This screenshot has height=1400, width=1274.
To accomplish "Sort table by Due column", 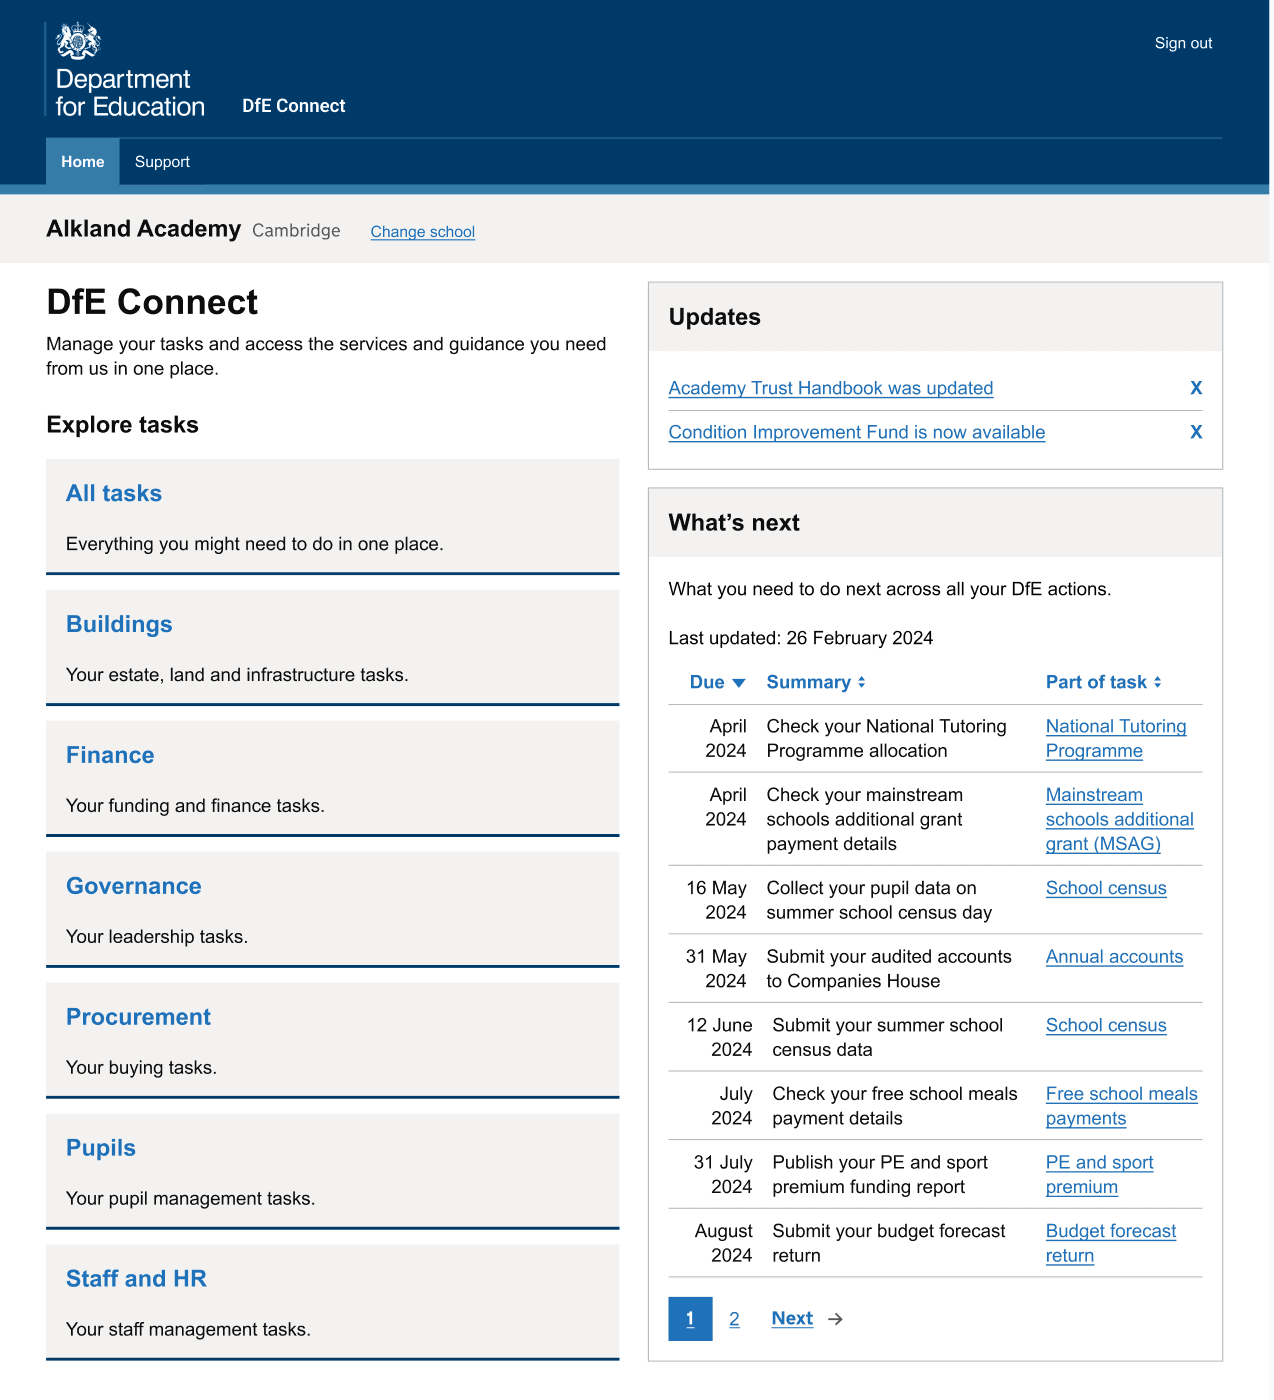I will 717,682.
